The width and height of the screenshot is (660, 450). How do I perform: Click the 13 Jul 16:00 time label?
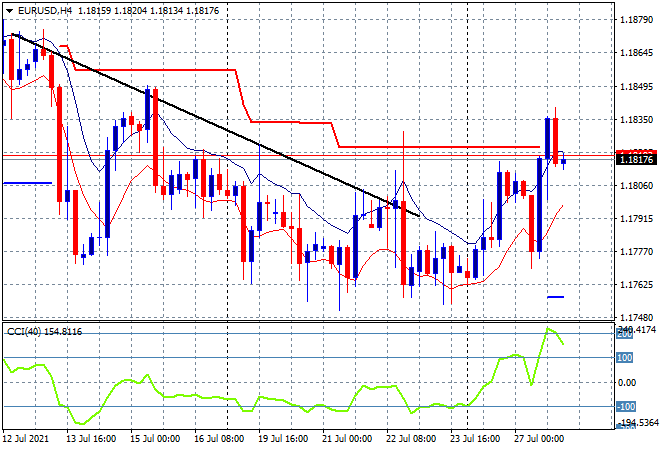coord(91,439)
